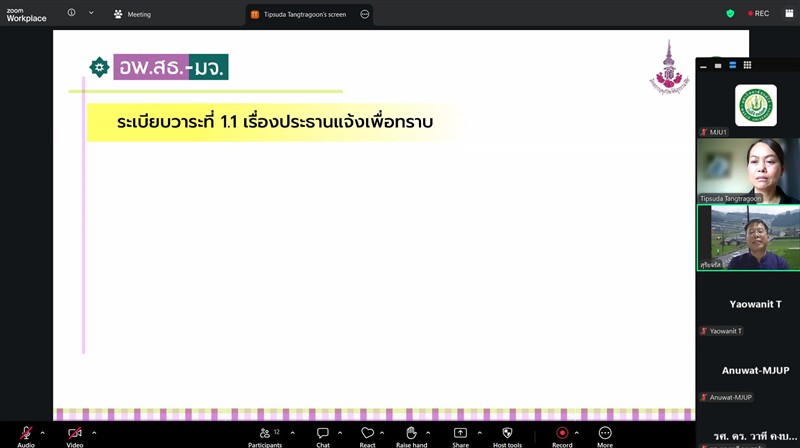Expand the Participants options arrow
This screenshot has width=800, height=448.
click(292, 433)
